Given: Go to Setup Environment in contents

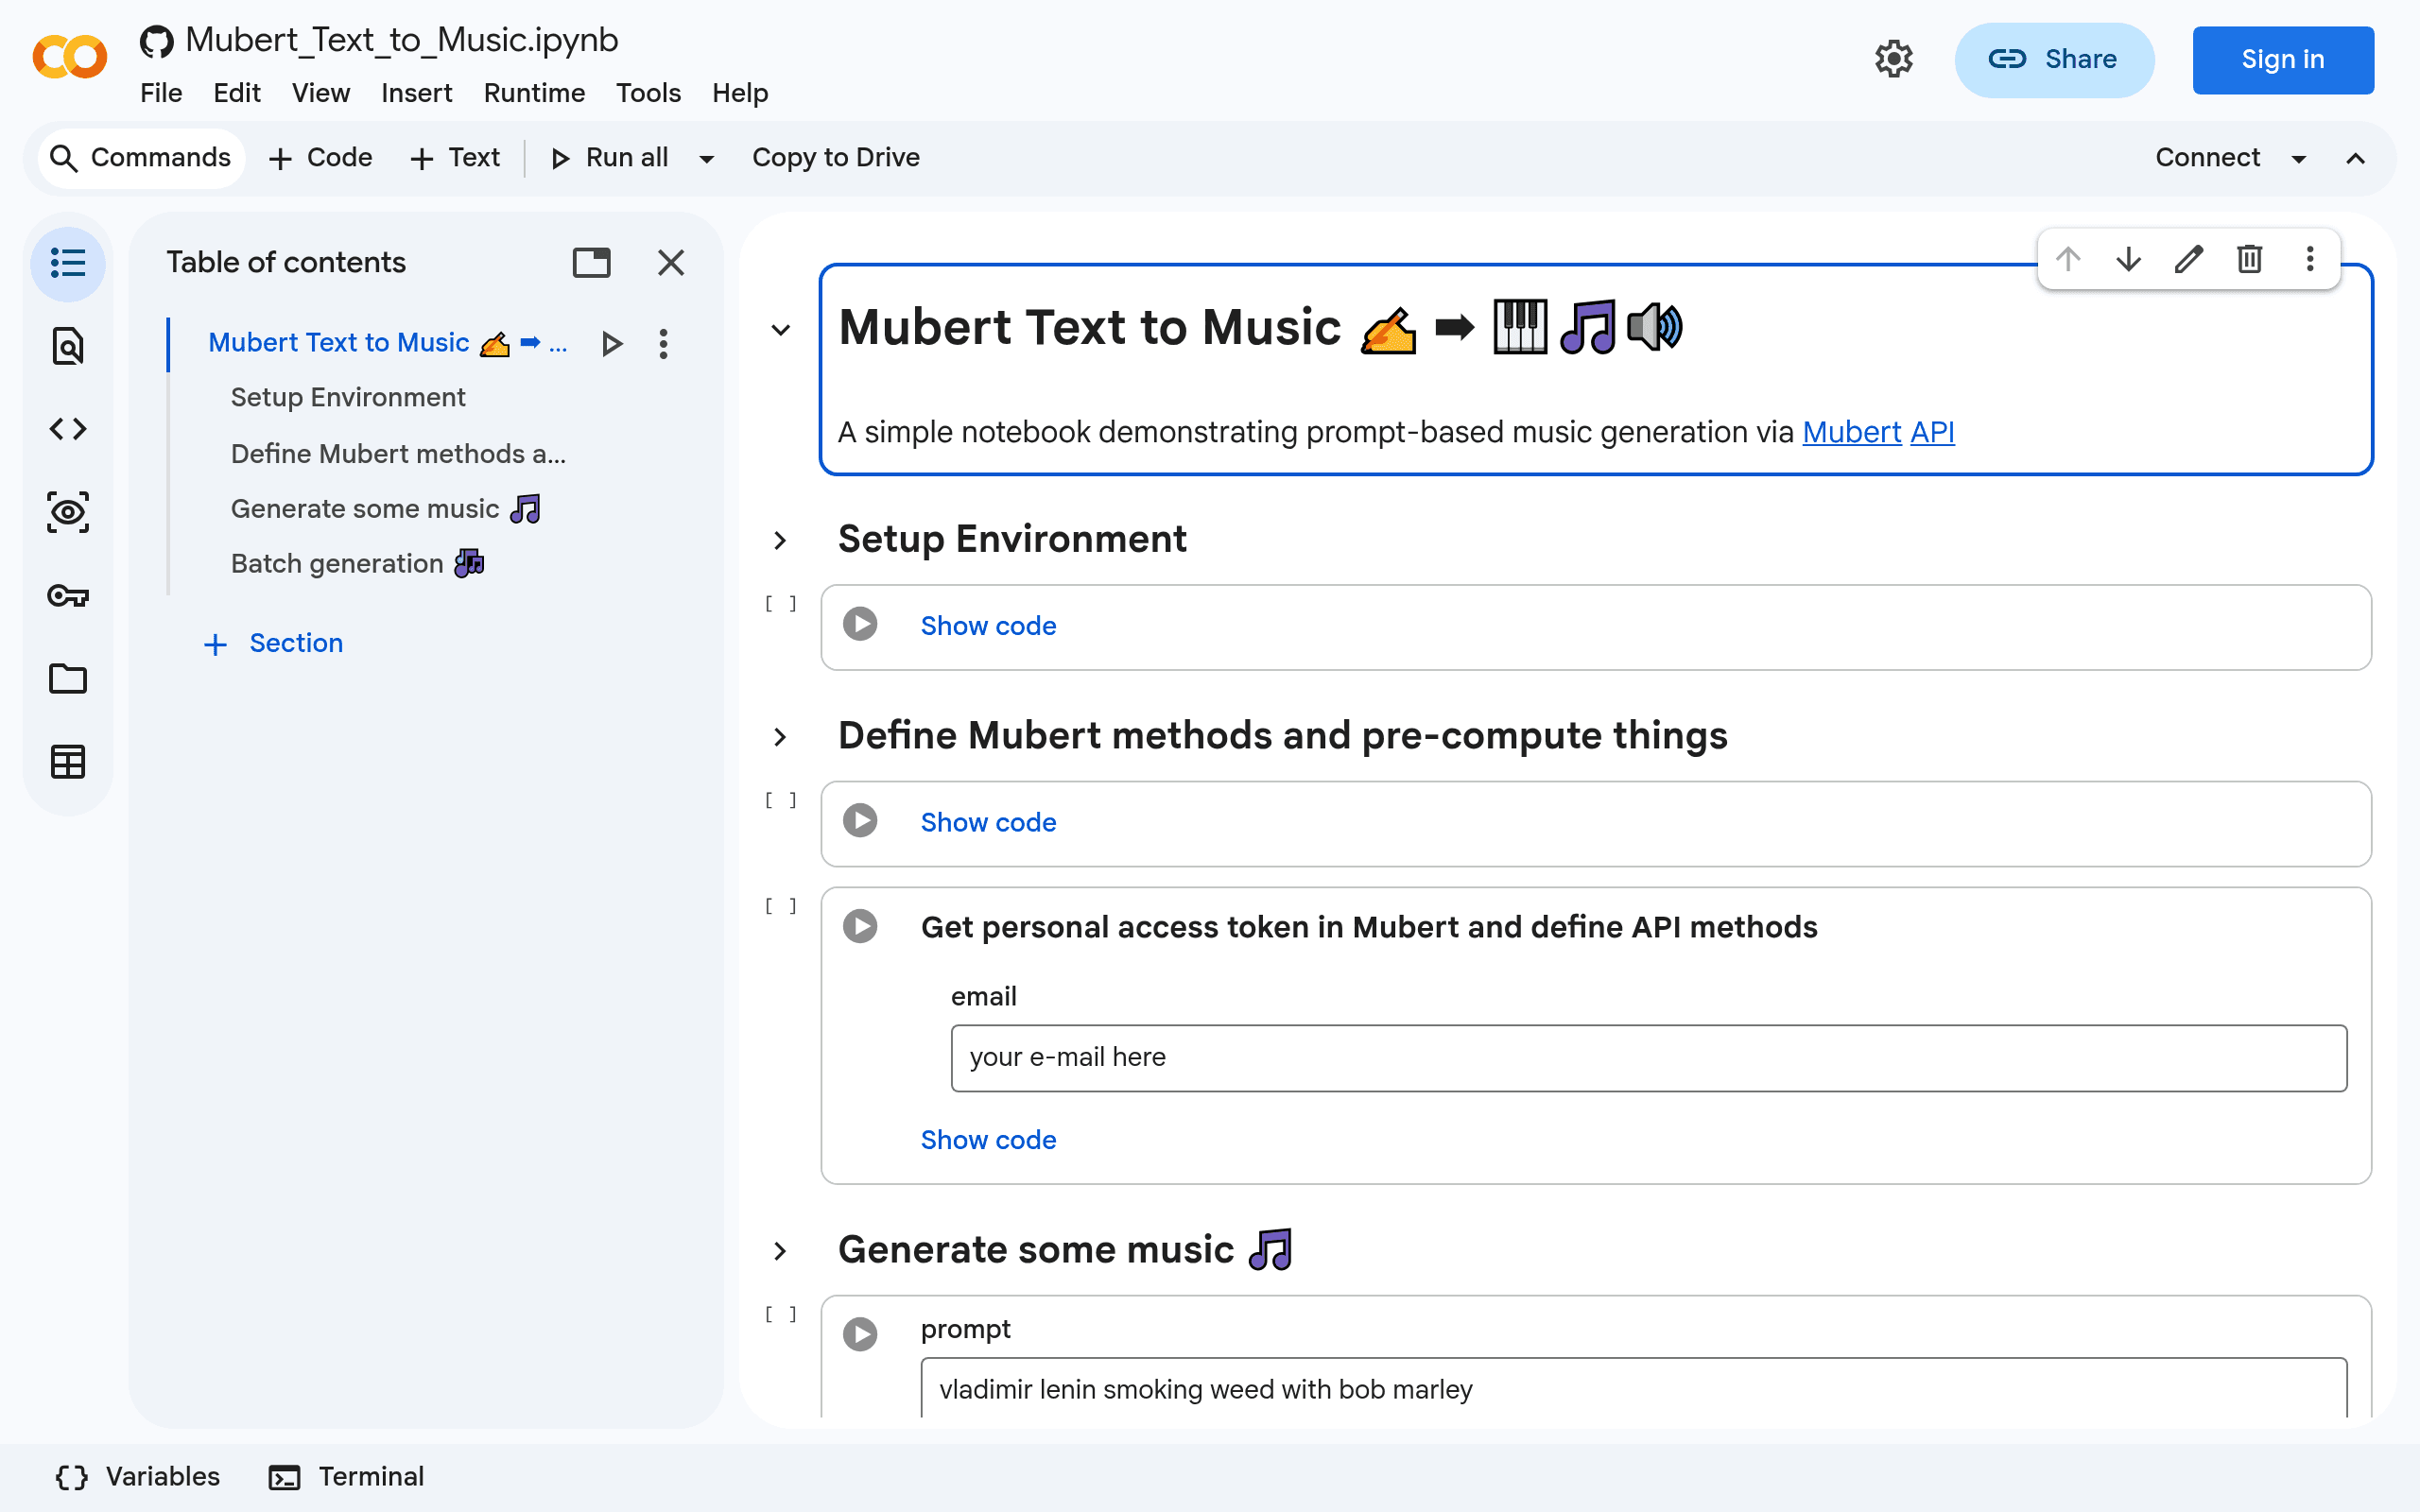Looking at the screenshot, I should pyautogui.click(x=348, y=398).
